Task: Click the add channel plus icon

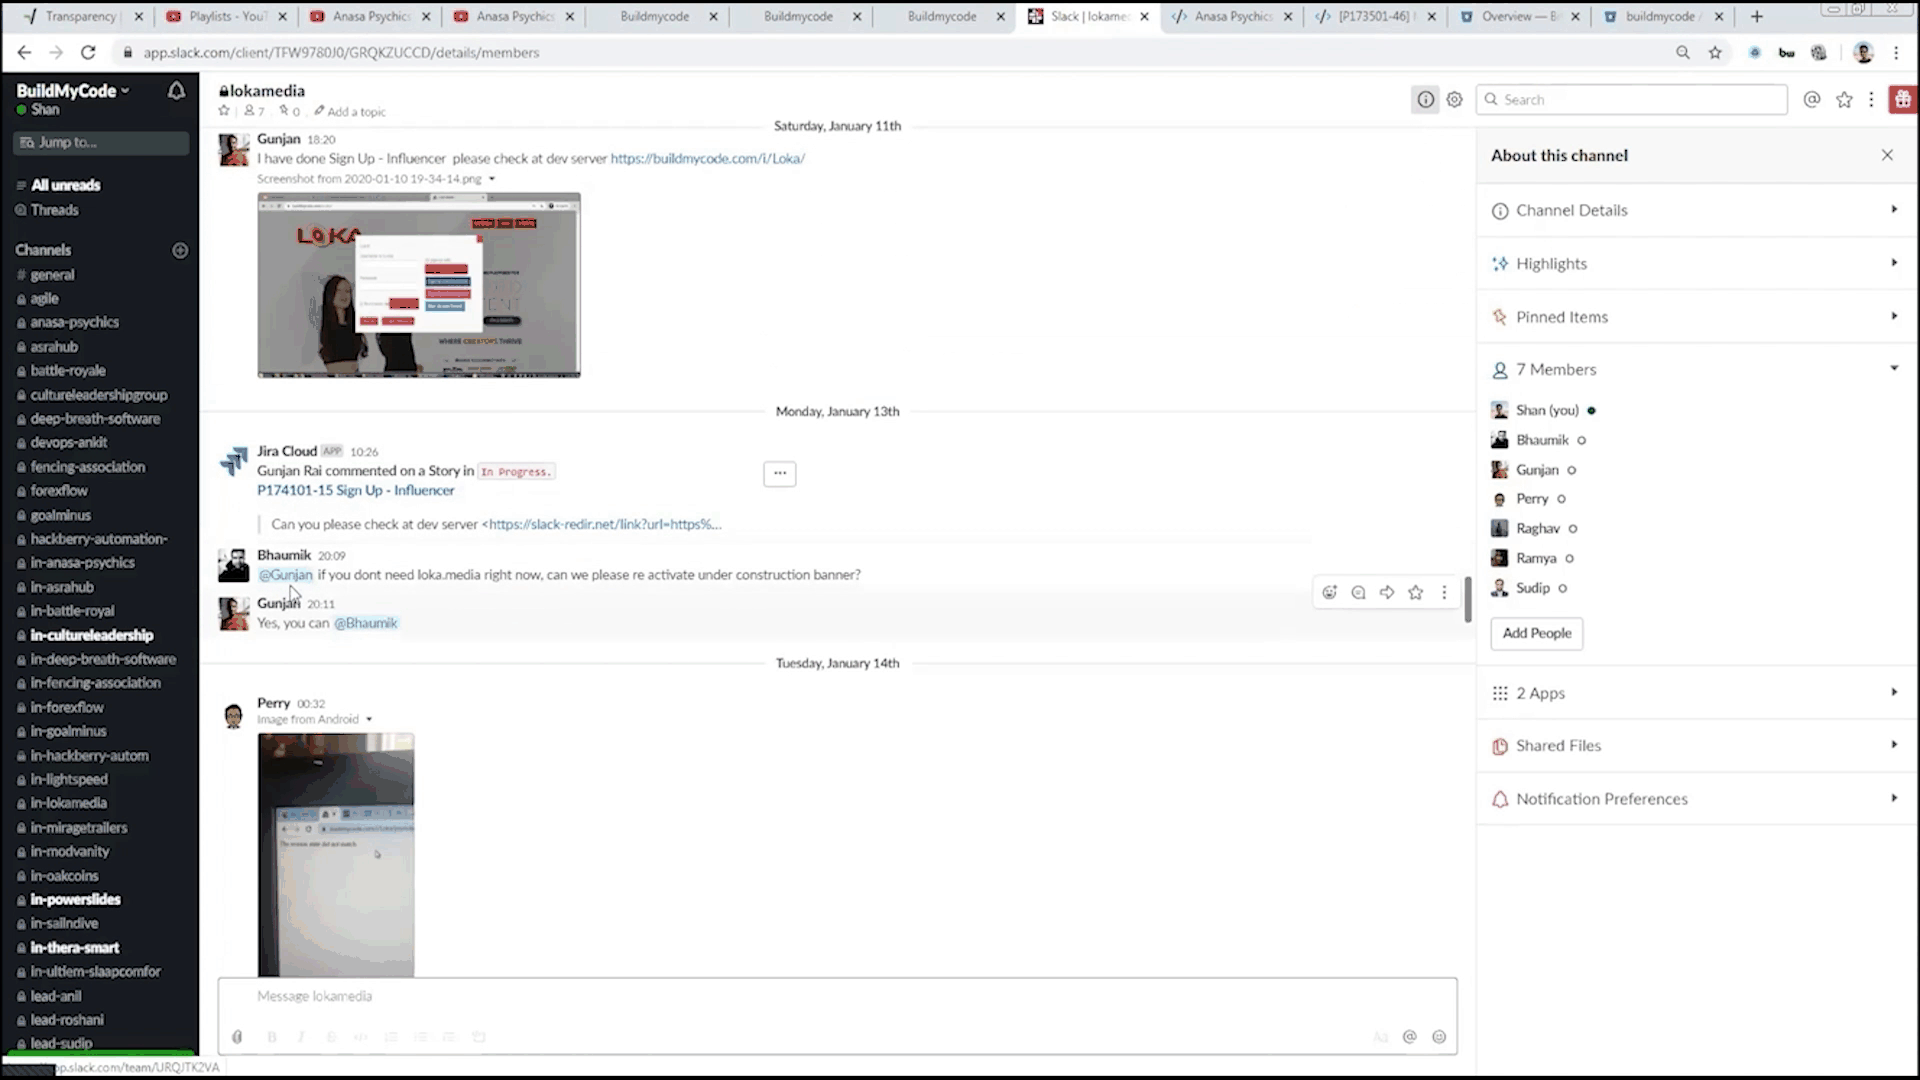Action: pos(180,250)
